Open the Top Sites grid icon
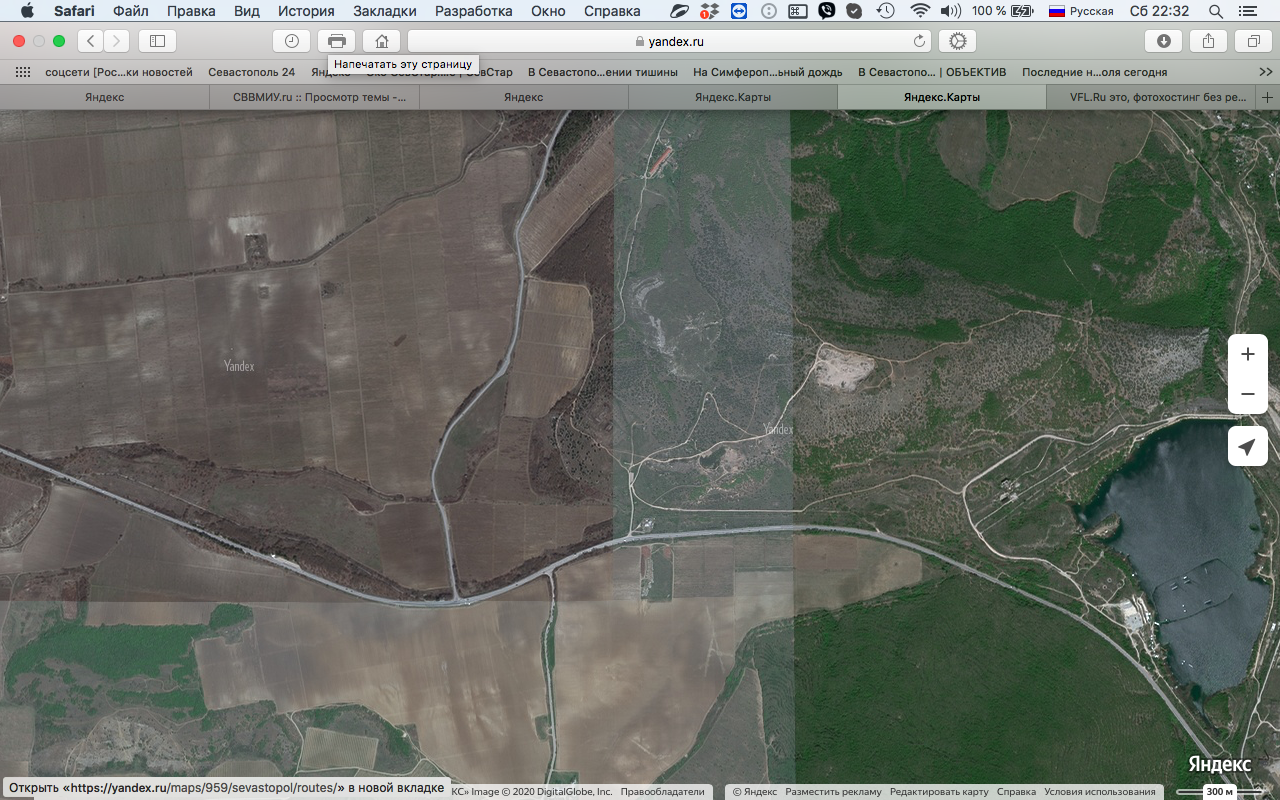The height and width of the screenshot is (800, 1280). click(x=23, y=72)
